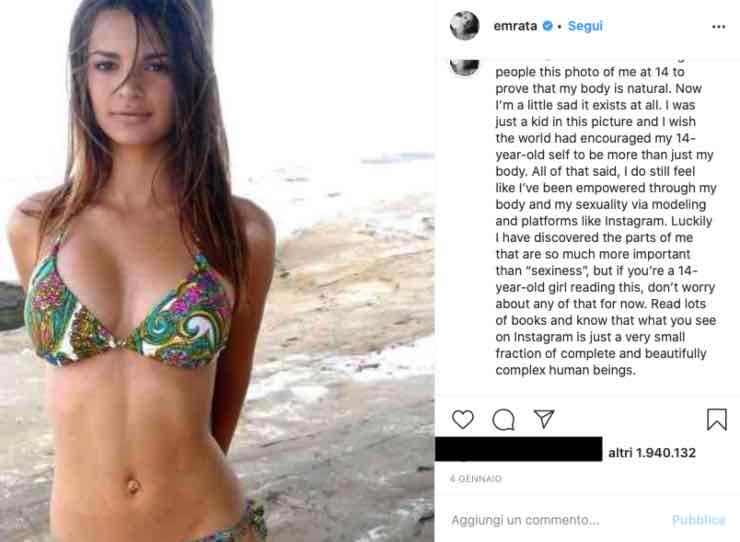Image resolution: width=740 pixels, height=542 pixels.
Task: Click the caption line mentioning Instagram platforms
Action: pos(604,221)
